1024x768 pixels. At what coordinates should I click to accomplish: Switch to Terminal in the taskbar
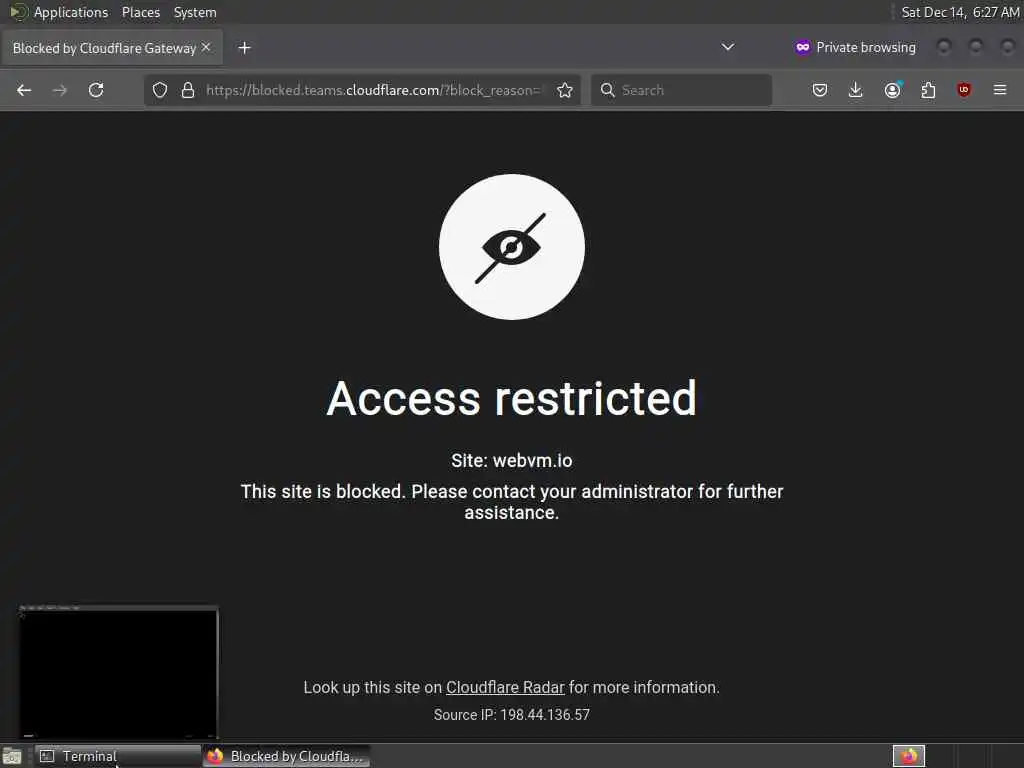[117, 756]
